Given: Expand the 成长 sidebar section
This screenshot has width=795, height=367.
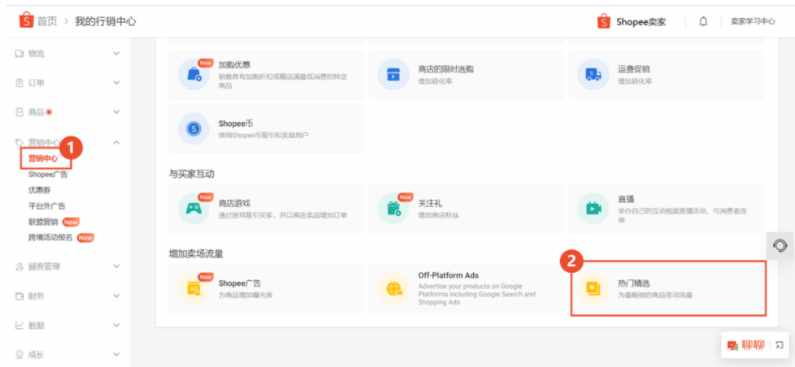Looking at the screenshot, I should (x=116, y=354).
